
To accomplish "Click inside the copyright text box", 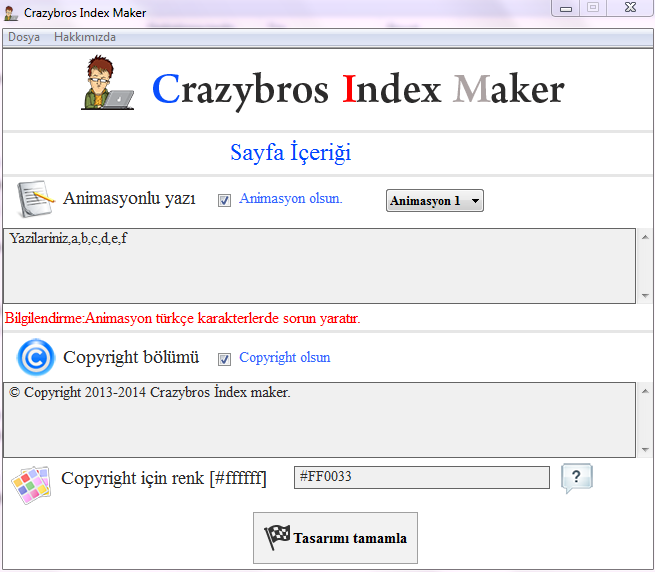I will coord(320,419).
